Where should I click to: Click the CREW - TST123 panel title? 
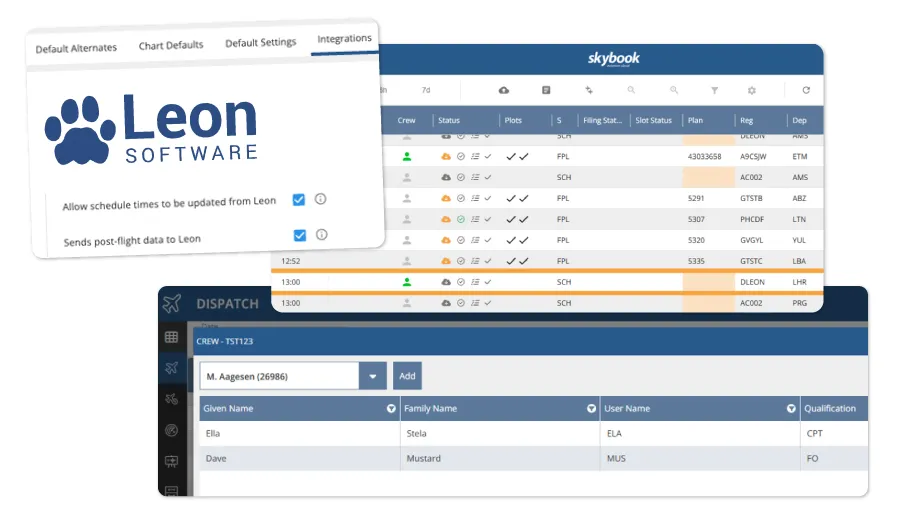tap(224, 341)
